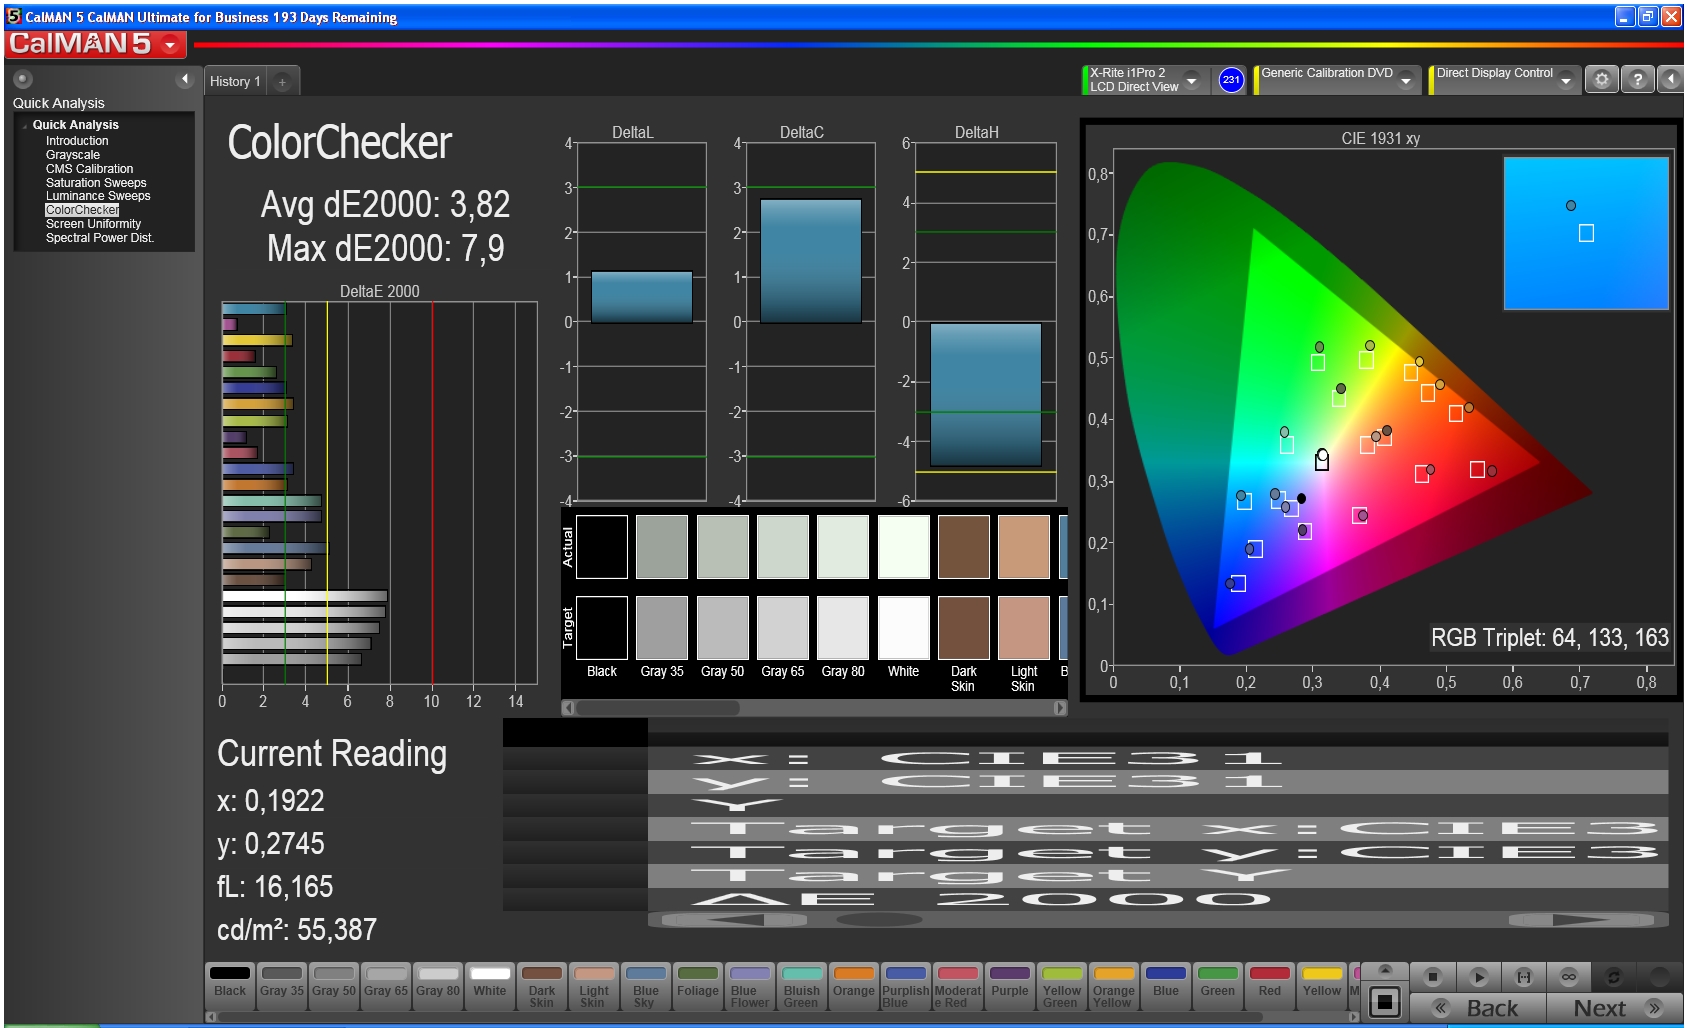
Task: Select the Gray 80 patch button
Action: click(438, 986)
